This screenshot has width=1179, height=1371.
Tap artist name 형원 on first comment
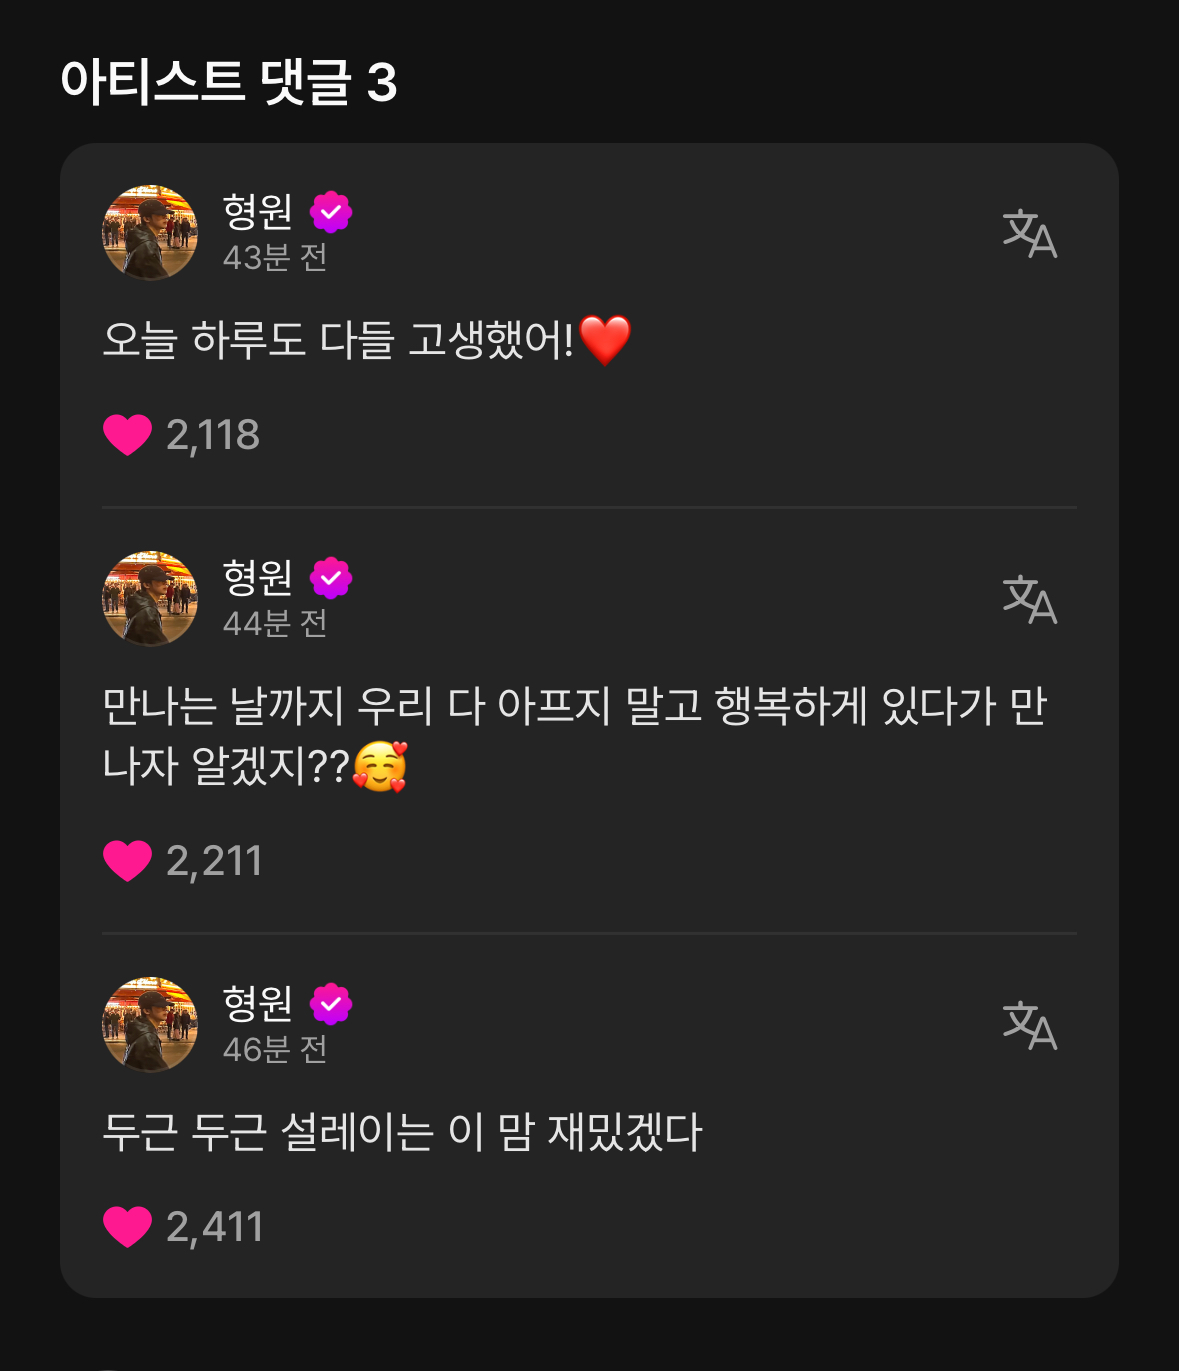point(258,211)
